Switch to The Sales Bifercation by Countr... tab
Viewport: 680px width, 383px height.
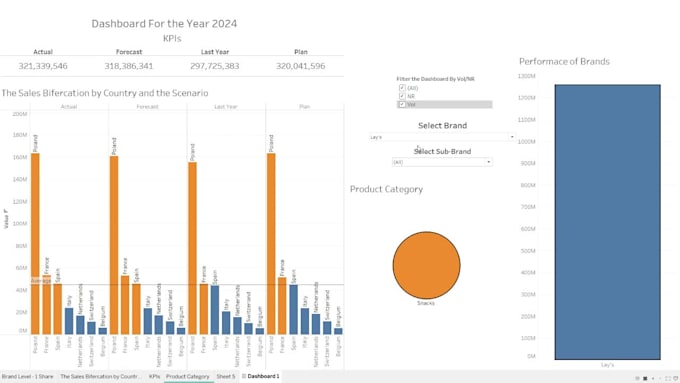click(x=100, y=376)
